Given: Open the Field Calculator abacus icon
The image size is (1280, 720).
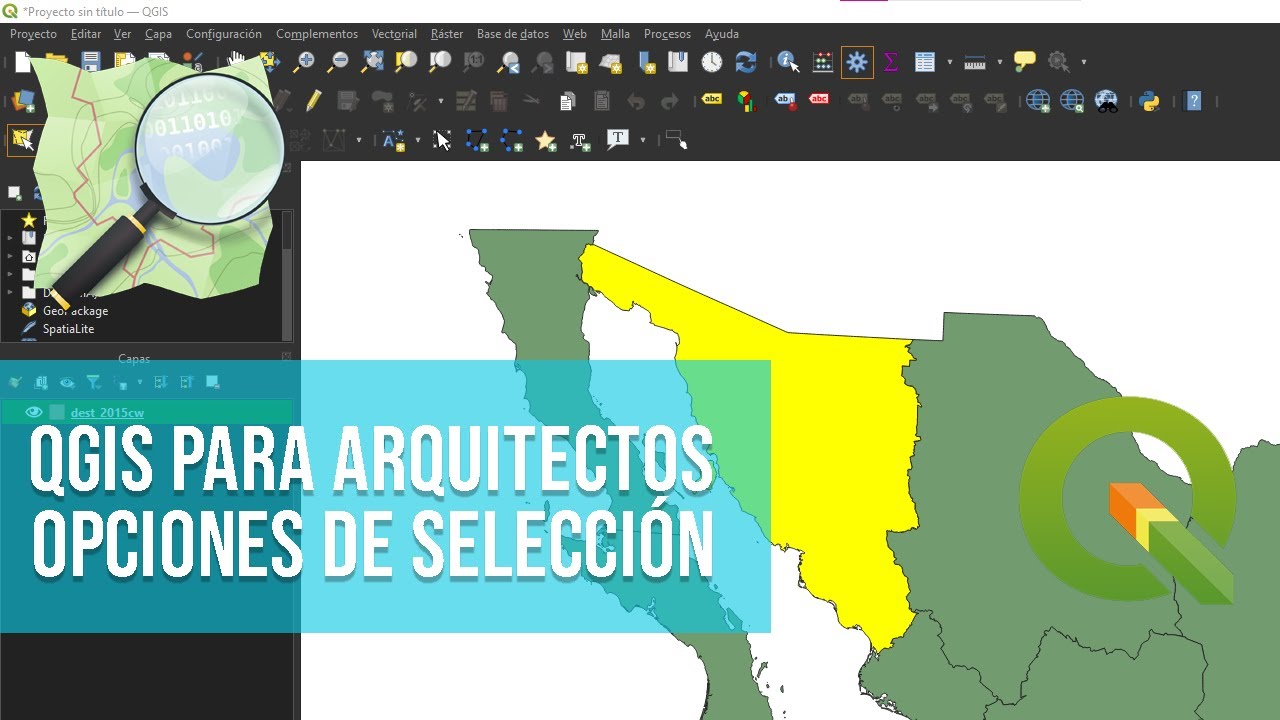Looking at the screenshot, I should pos(823,62).
